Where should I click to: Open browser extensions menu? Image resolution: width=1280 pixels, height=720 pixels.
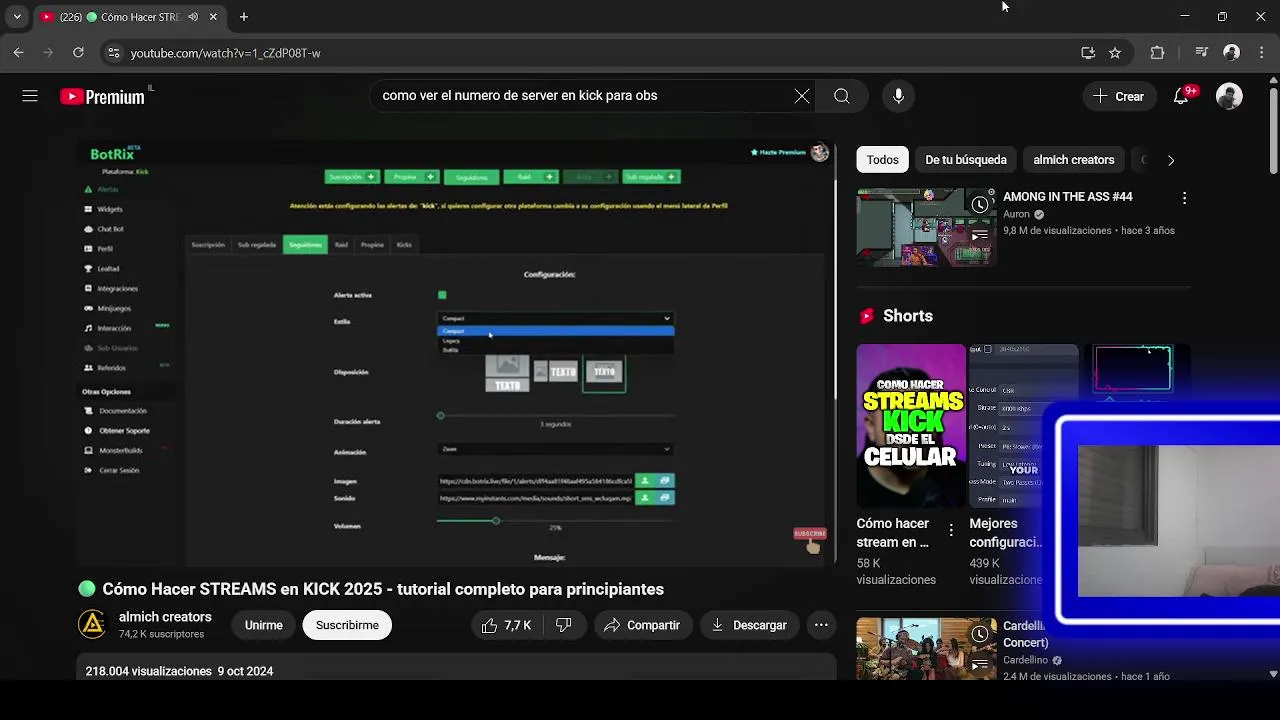(1157, 53)
